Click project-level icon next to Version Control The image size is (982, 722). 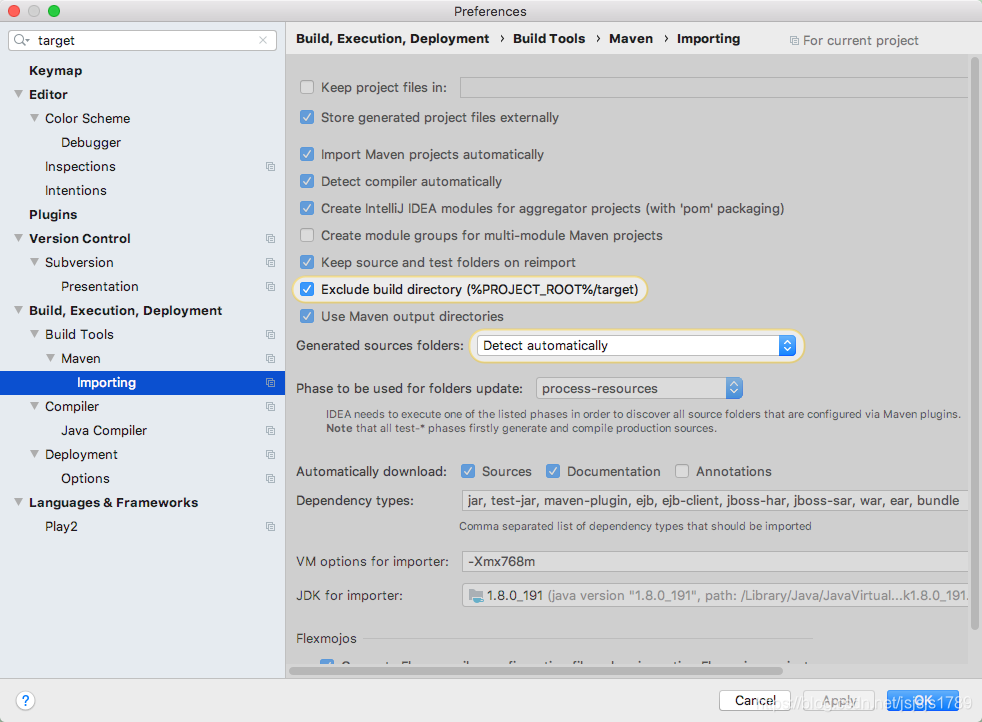point(271,239)
